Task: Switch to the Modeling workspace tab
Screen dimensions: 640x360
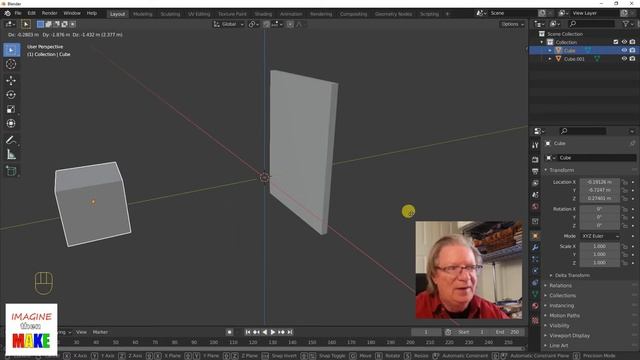Action: (x=142, y=14)
